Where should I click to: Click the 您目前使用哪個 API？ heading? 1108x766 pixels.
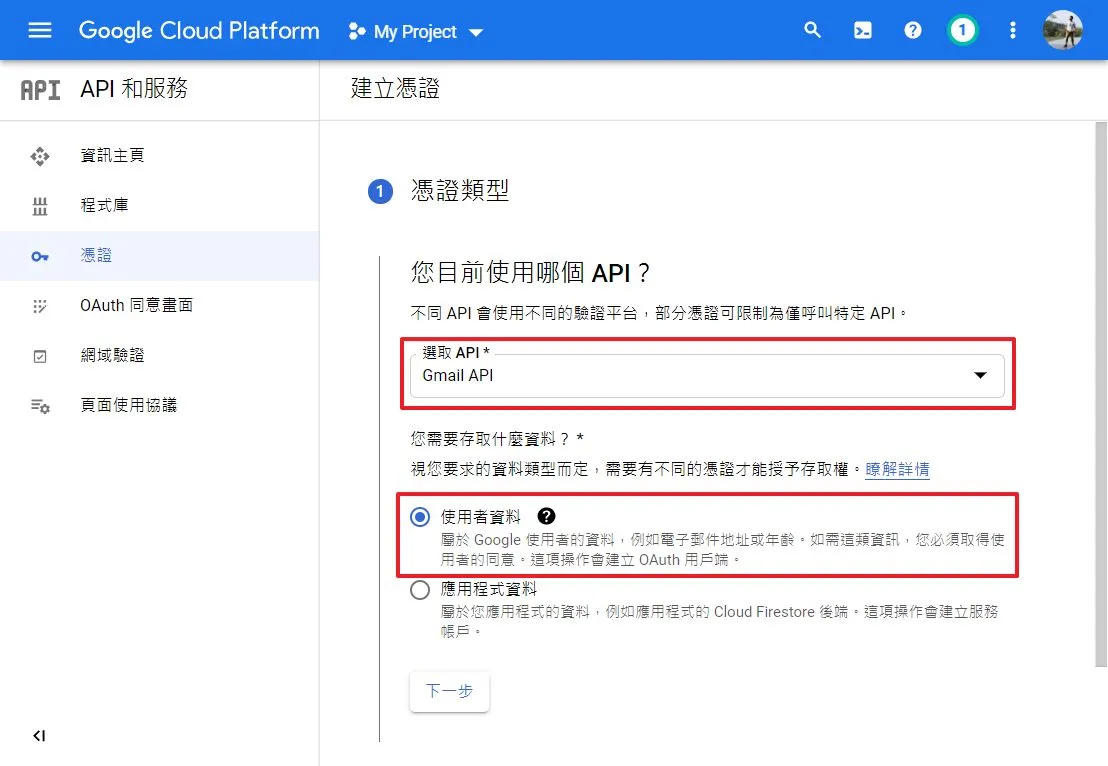(x=530, y=273)
